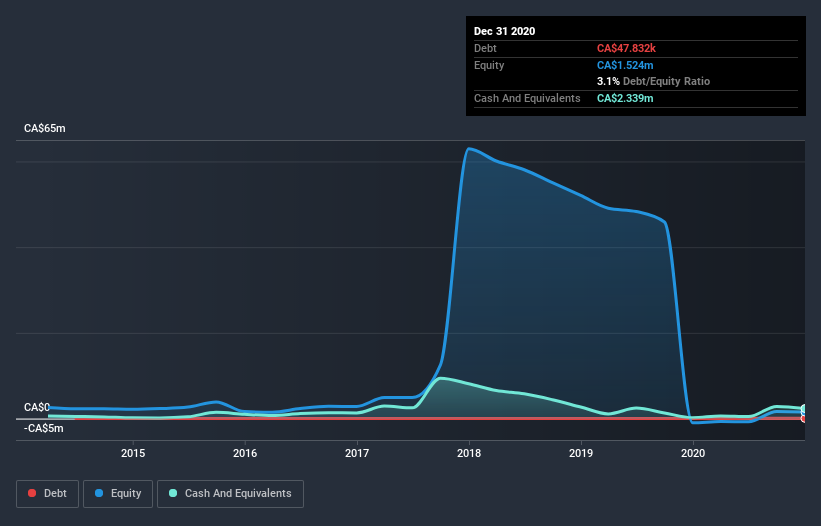Click the Equity value CA$1.524m

[625, 65]
